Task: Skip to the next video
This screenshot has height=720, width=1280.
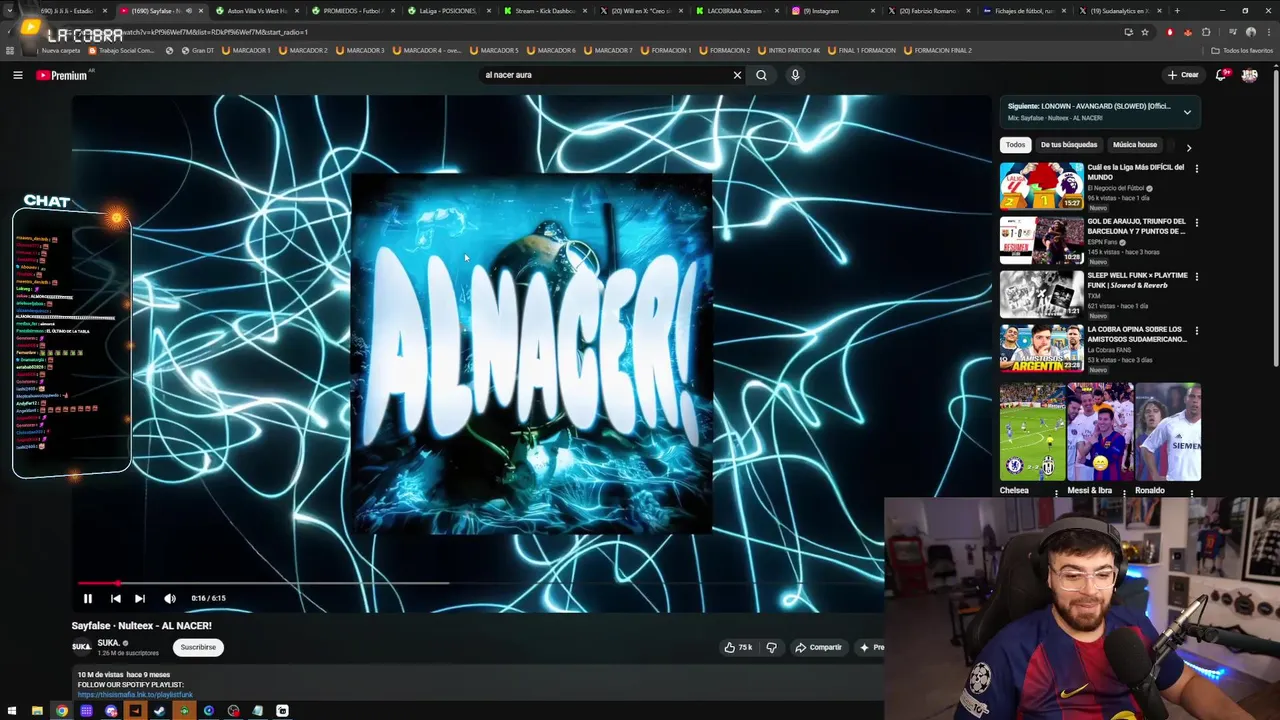Action: click(140, 598)
